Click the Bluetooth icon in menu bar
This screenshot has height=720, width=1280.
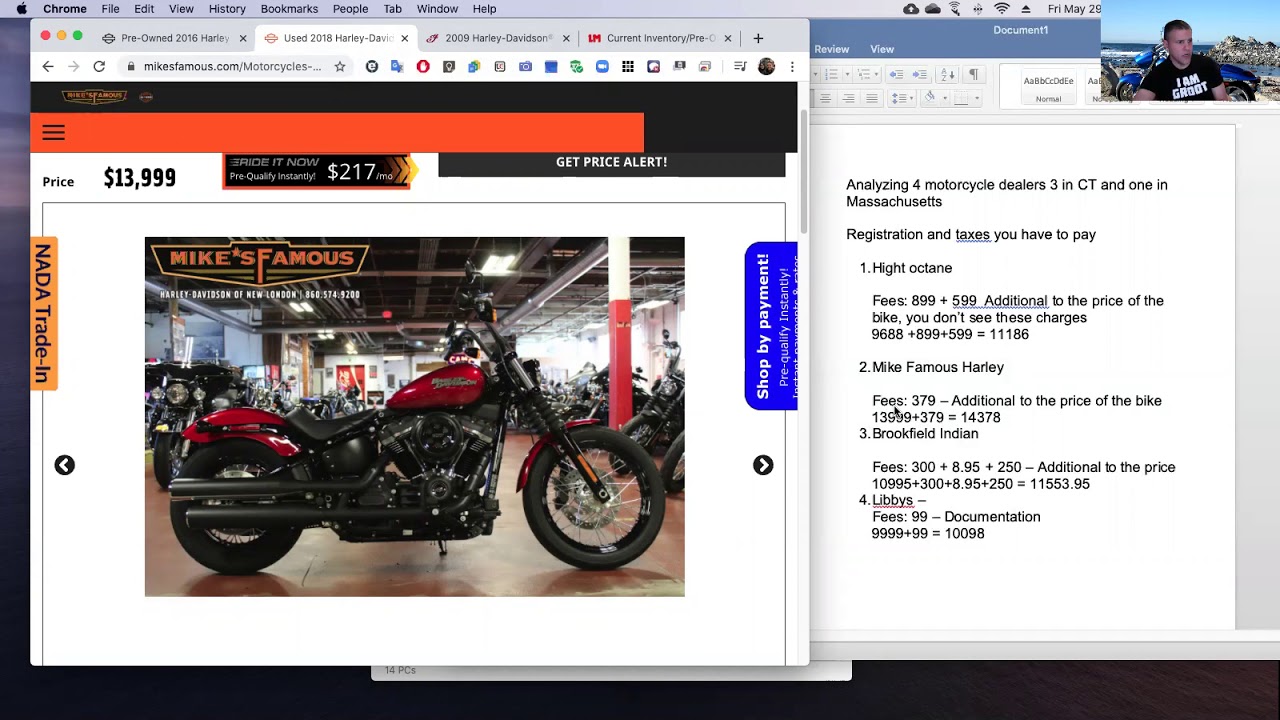(978, 9)
